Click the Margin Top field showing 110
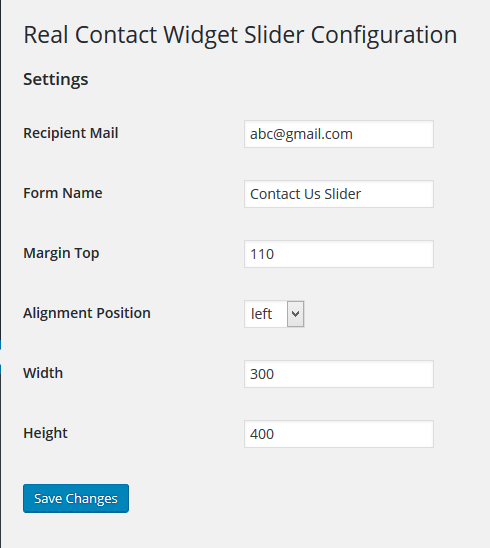 (339, 254)
